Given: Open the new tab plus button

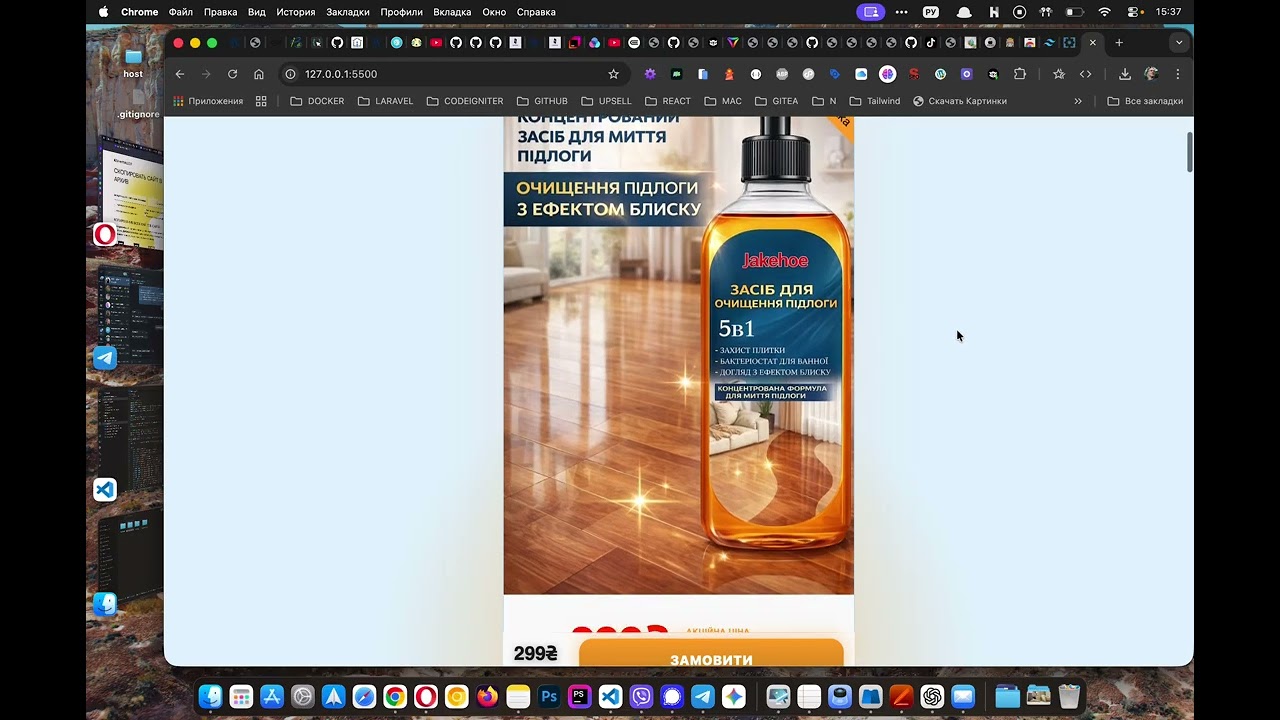Looking at the screenshot, I should (1119, 43).
